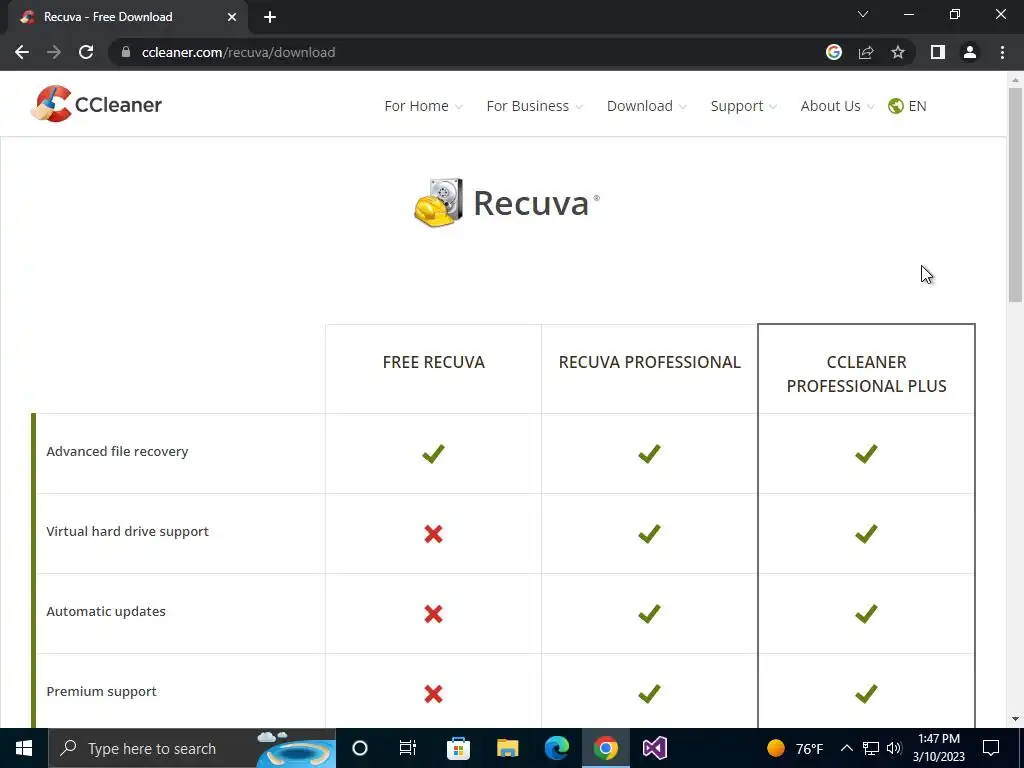Open the Chrome profile icon
The height and width of the screenshot is (768, 1024).
pos(970,52)
